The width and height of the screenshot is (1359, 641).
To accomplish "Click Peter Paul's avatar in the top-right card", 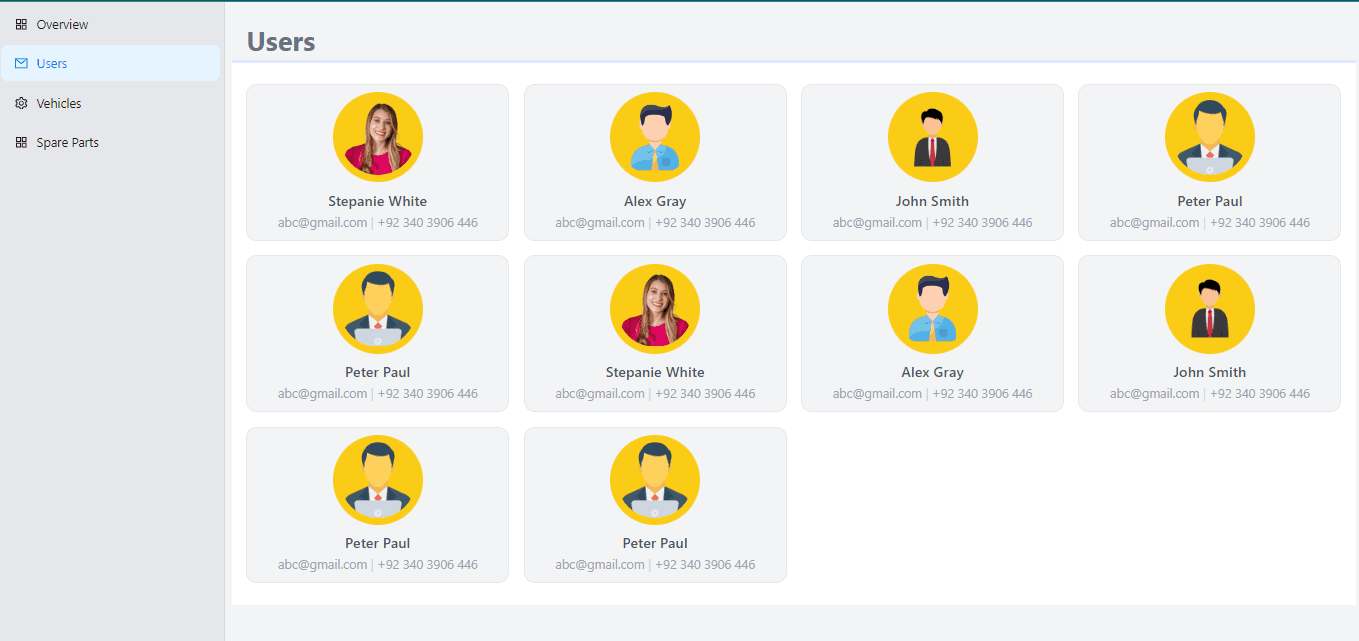I will (x=1209, y=137).
